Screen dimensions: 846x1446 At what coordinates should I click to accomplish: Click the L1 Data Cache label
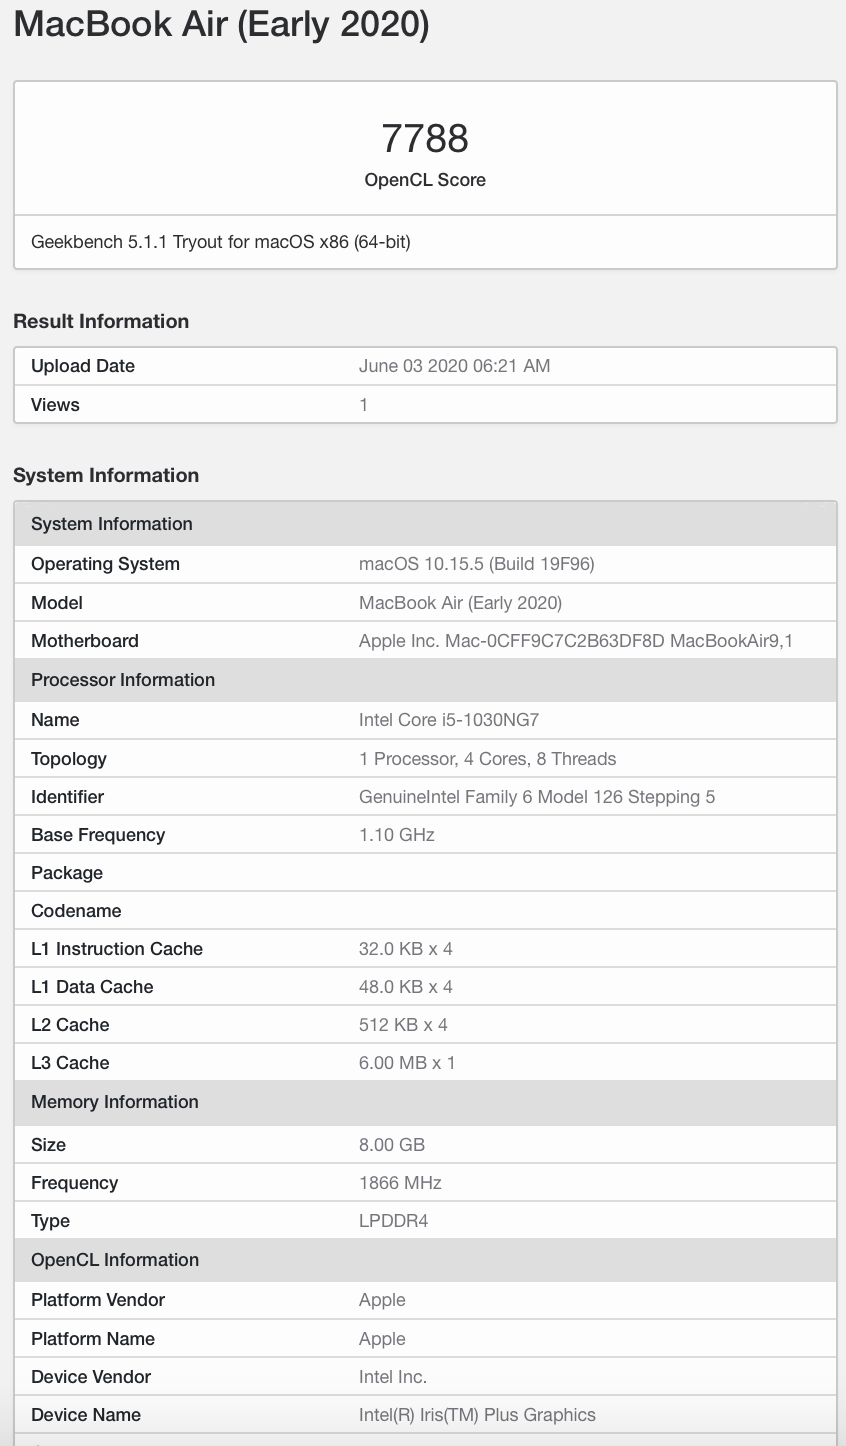[x=92, y=987]
